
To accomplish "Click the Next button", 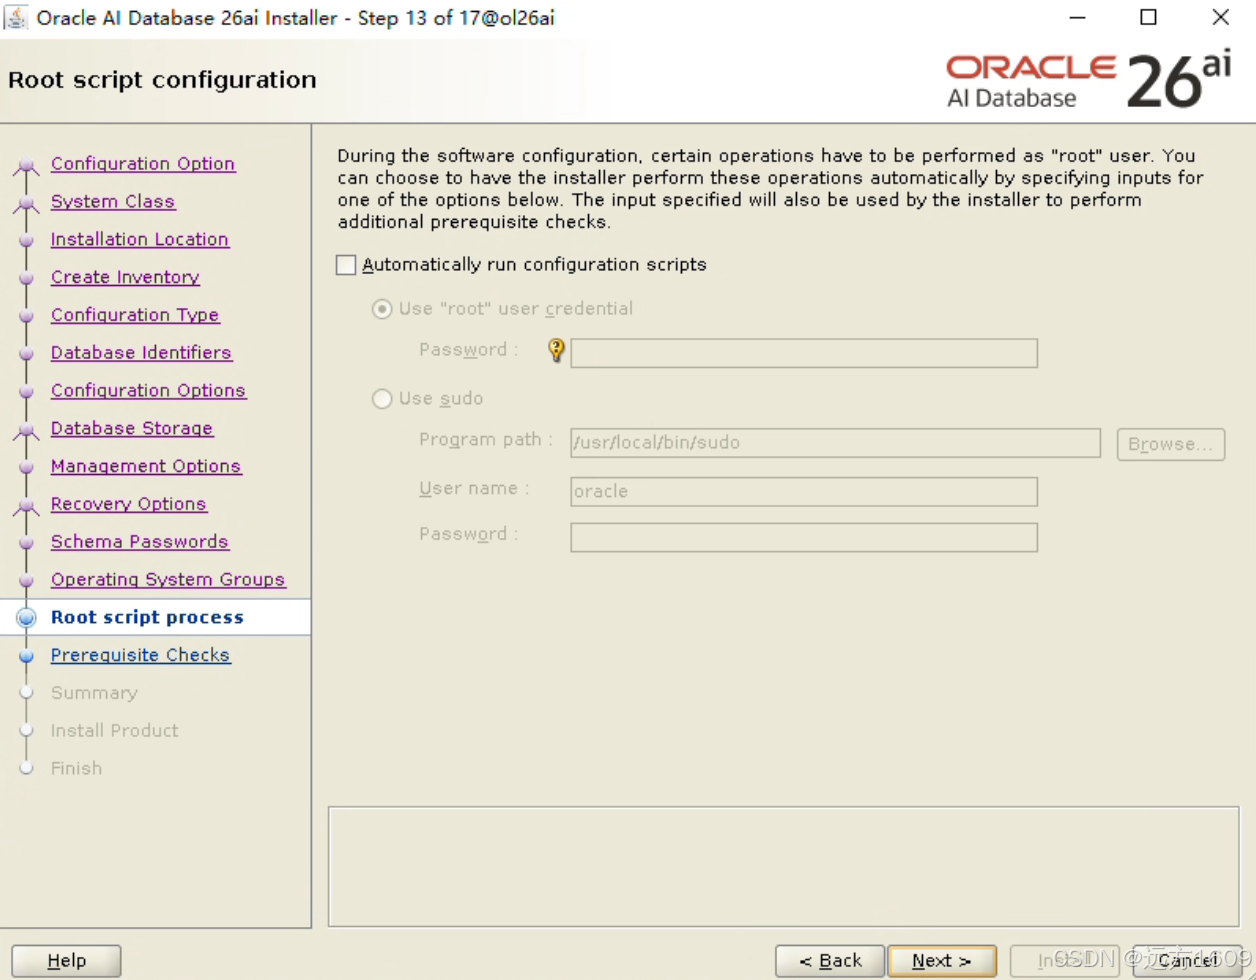I will click(x=942, y=961).
